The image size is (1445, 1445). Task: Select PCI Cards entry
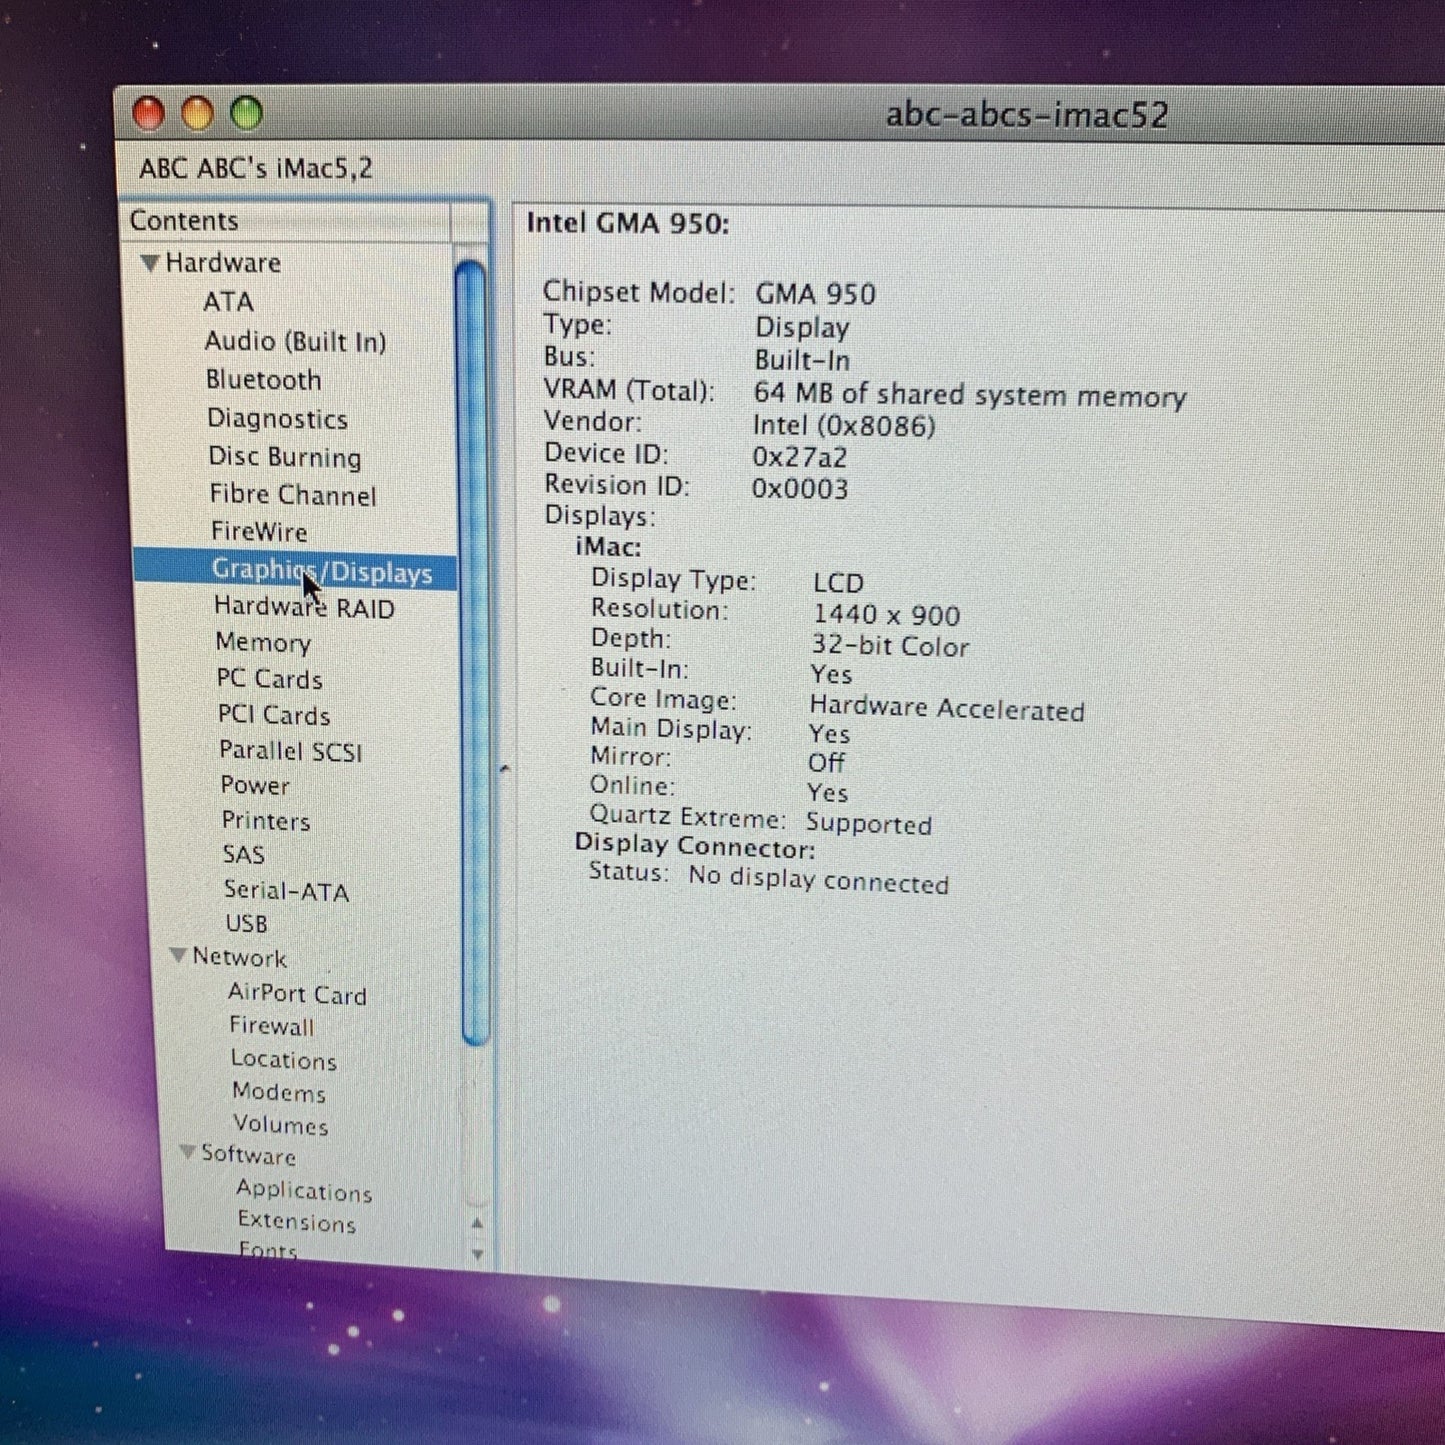coord(274,715)
